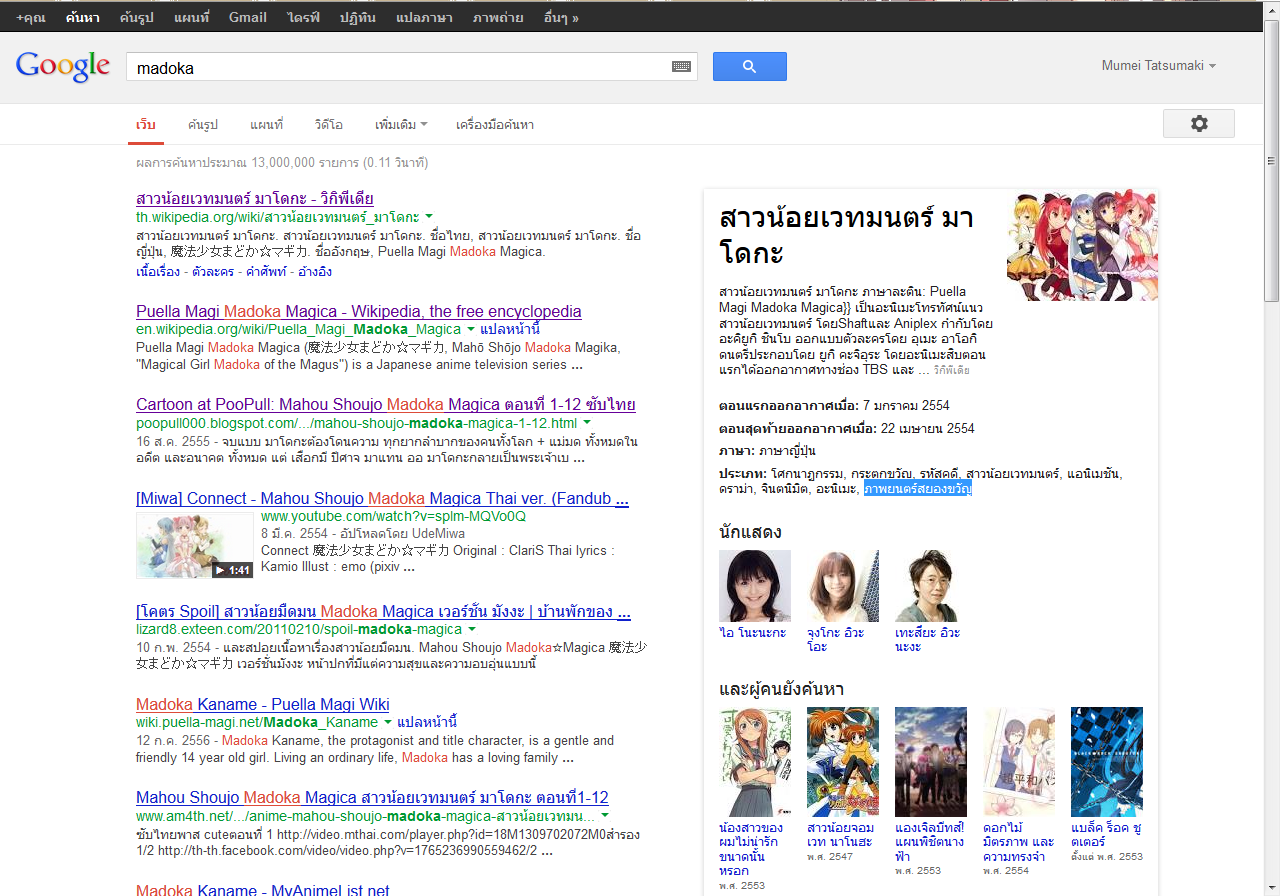Select the ไอ โนะนะกะ actor photo
The width and height of the screenshot is (1280, 896).
click(755, 586)
